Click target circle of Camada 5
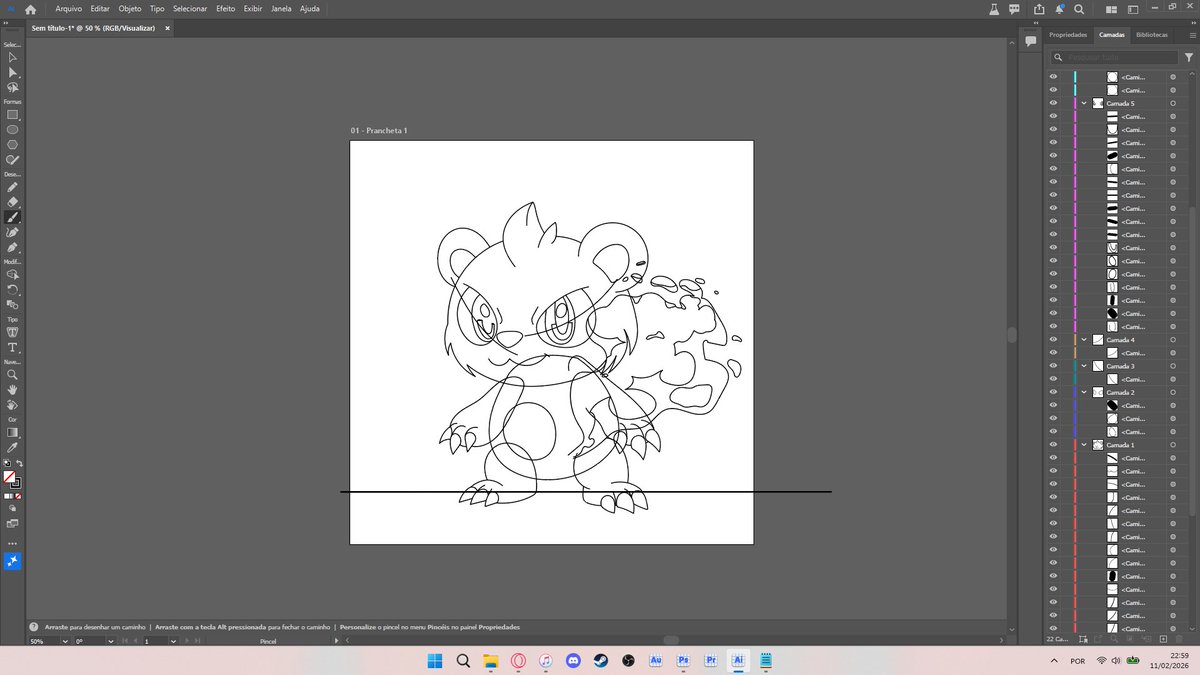 click(1173, 103)
